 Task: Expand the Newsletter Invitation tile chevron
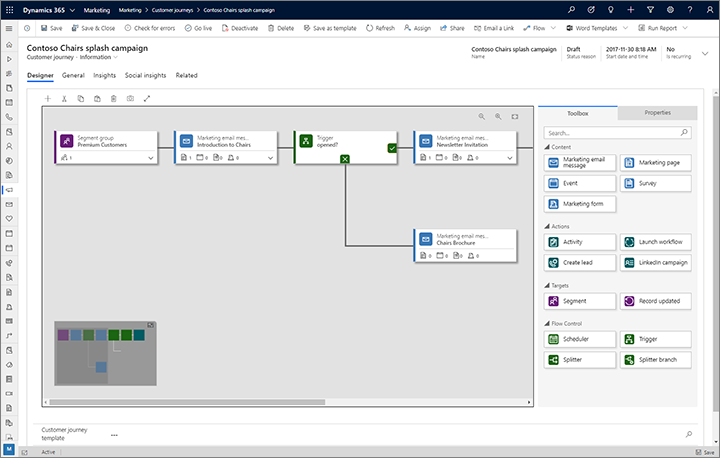coord(510,158)
